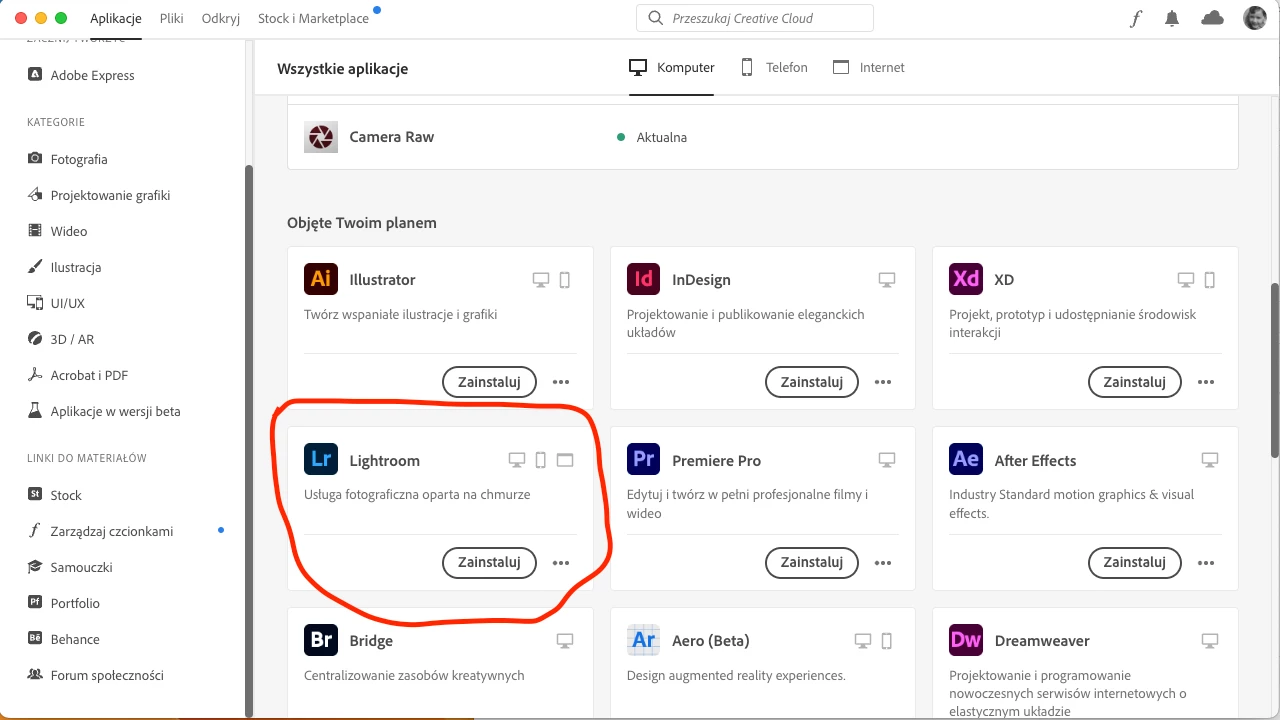Open the Wideo category
The width and height of the screenshot is (1280, 720).
pyautogui.click(x=57, y=231)
